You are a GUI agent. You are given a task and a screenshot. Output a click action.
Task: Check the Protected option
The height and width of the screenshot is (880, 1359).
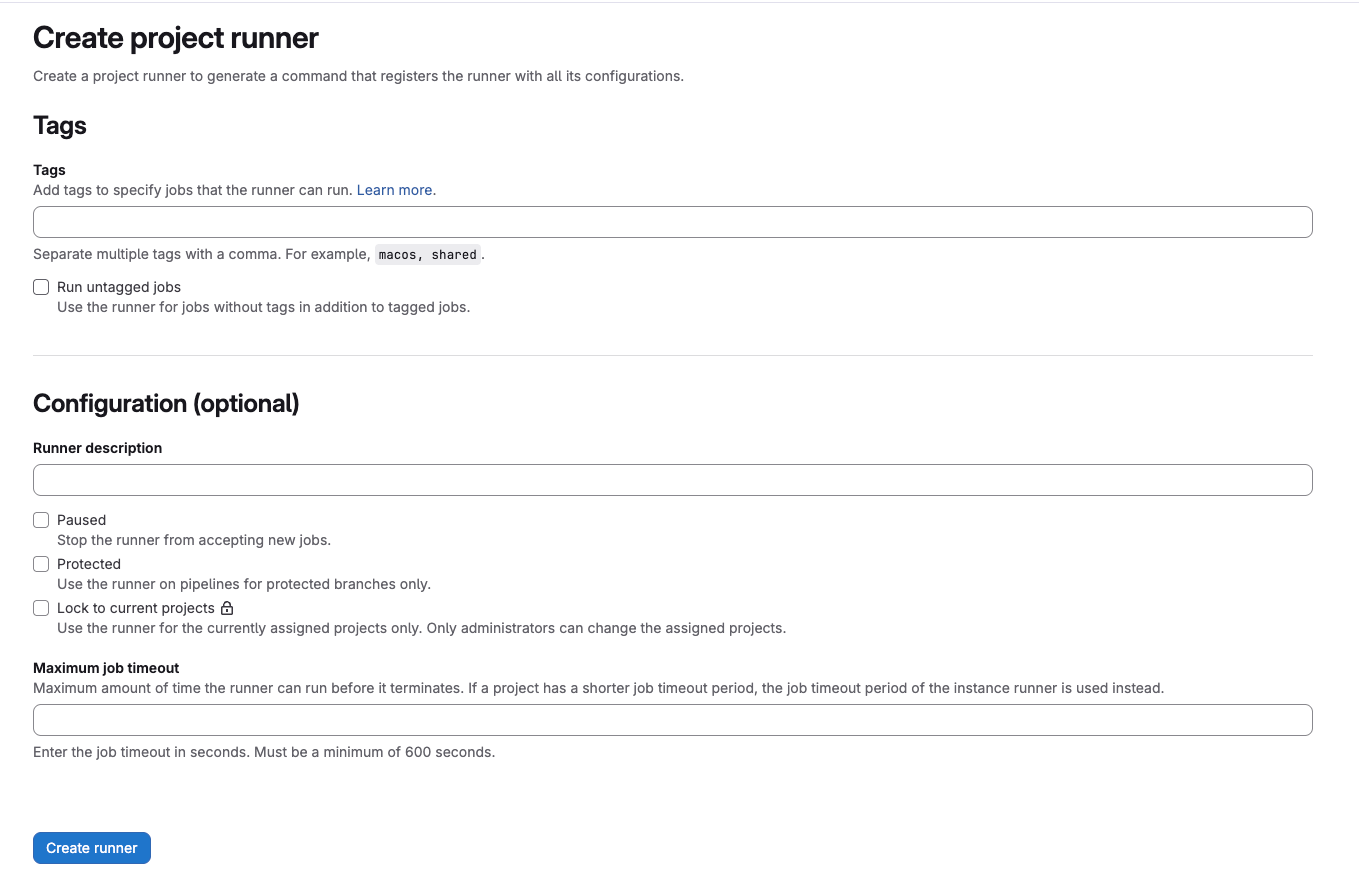click(x=41, y=564)
